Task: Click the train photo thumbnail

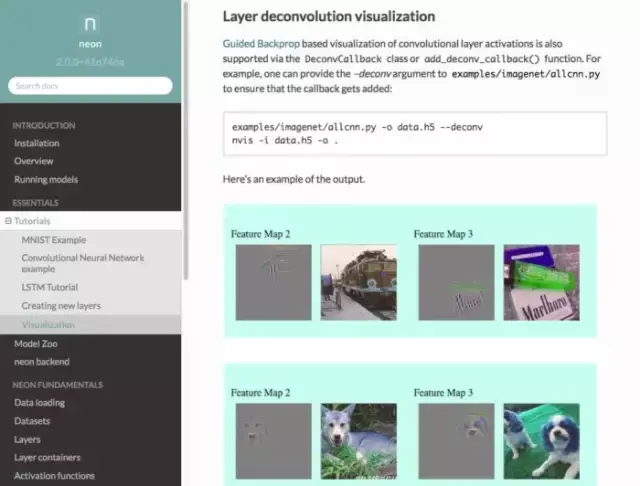Action: click(358, 282)
